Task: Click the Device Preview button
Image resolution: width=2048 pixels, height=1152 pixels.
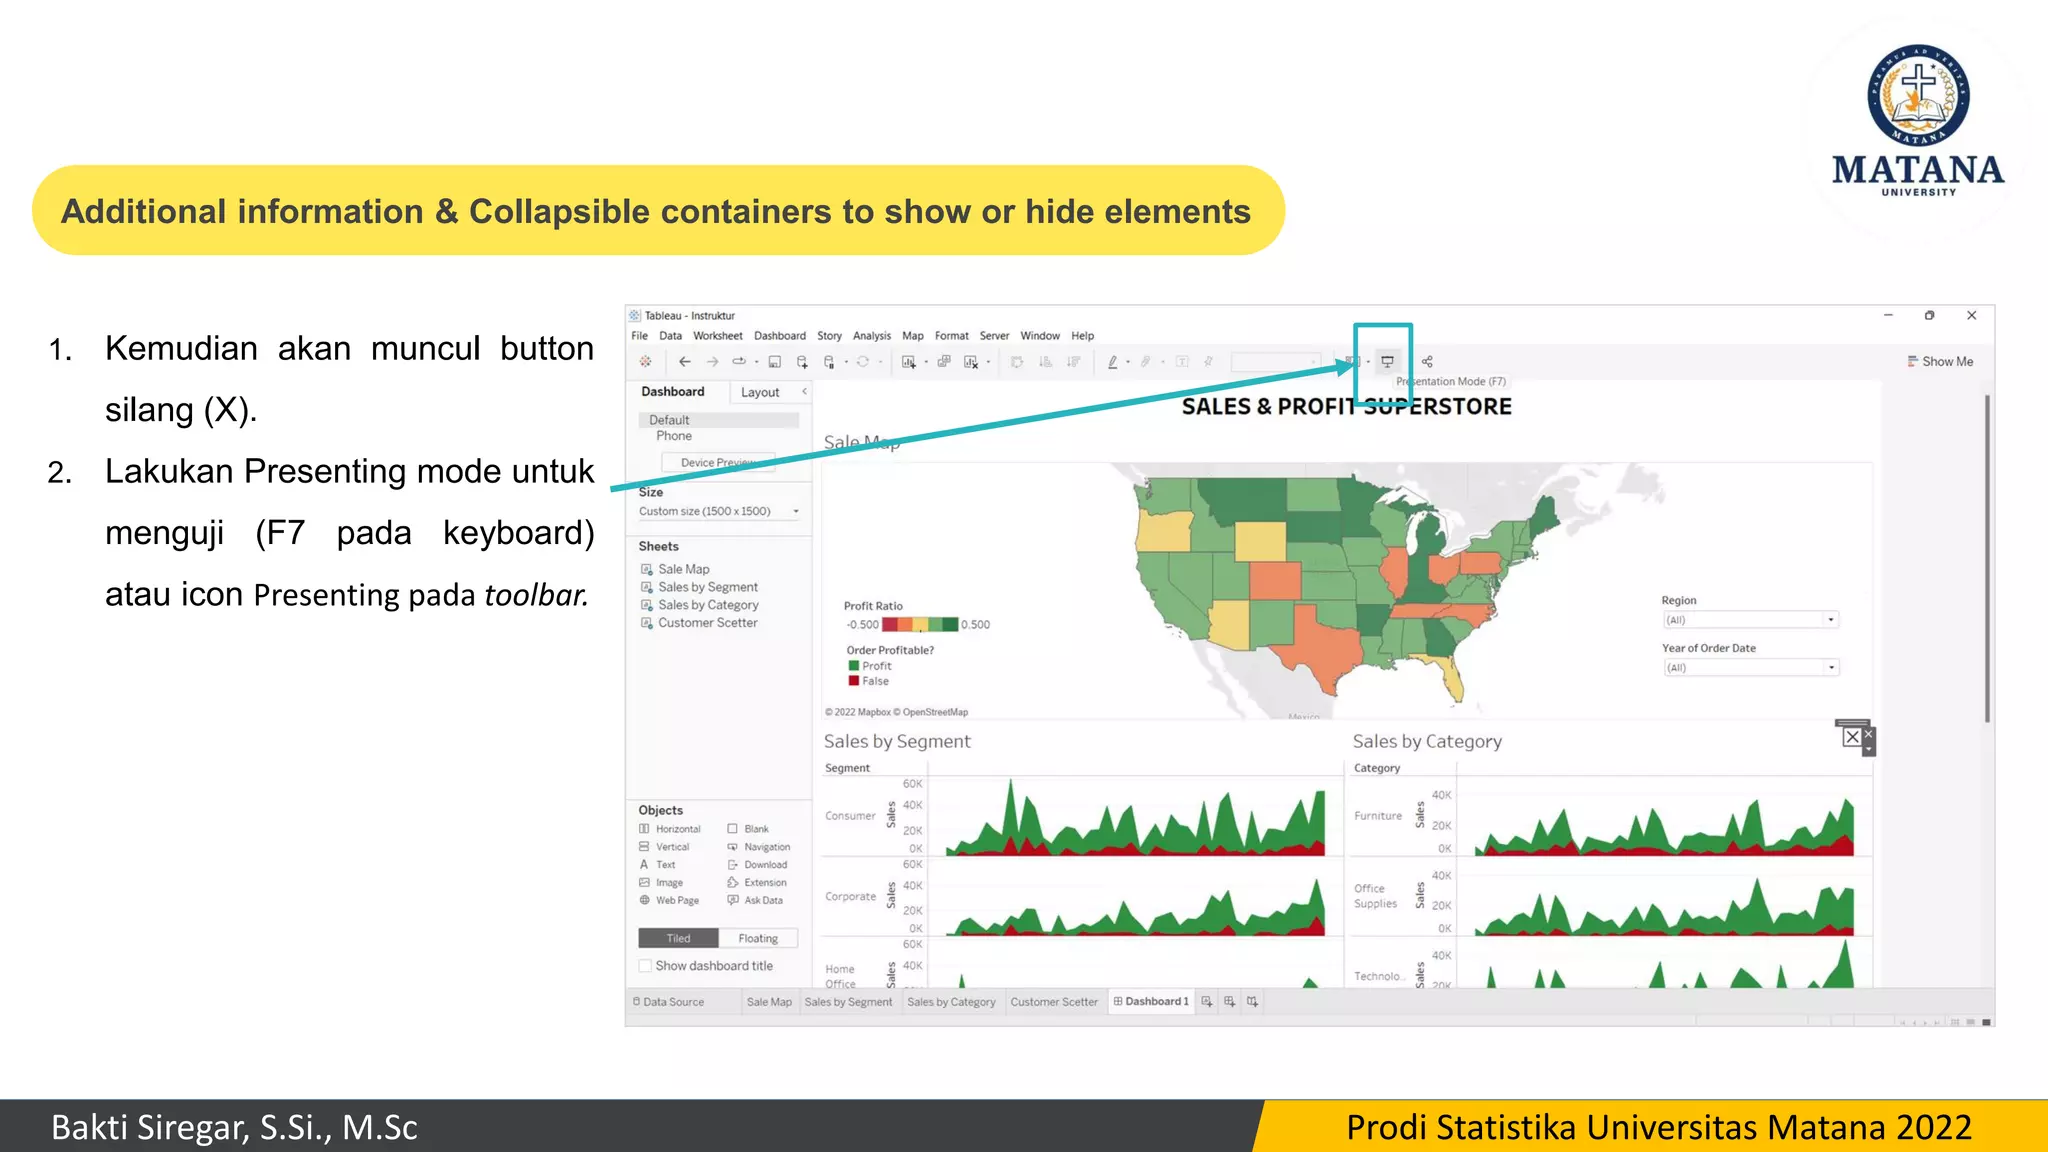Action: click(x=717, y=463)
